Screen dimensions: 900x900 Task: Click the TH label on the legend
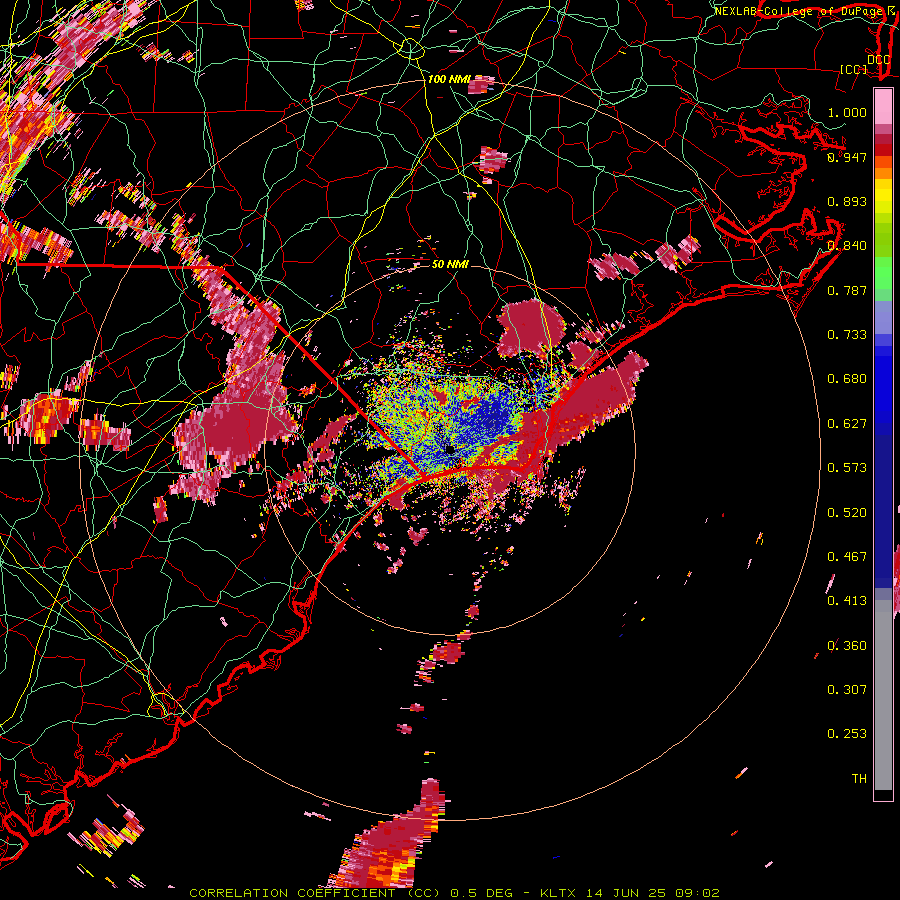tap(859, 779)
